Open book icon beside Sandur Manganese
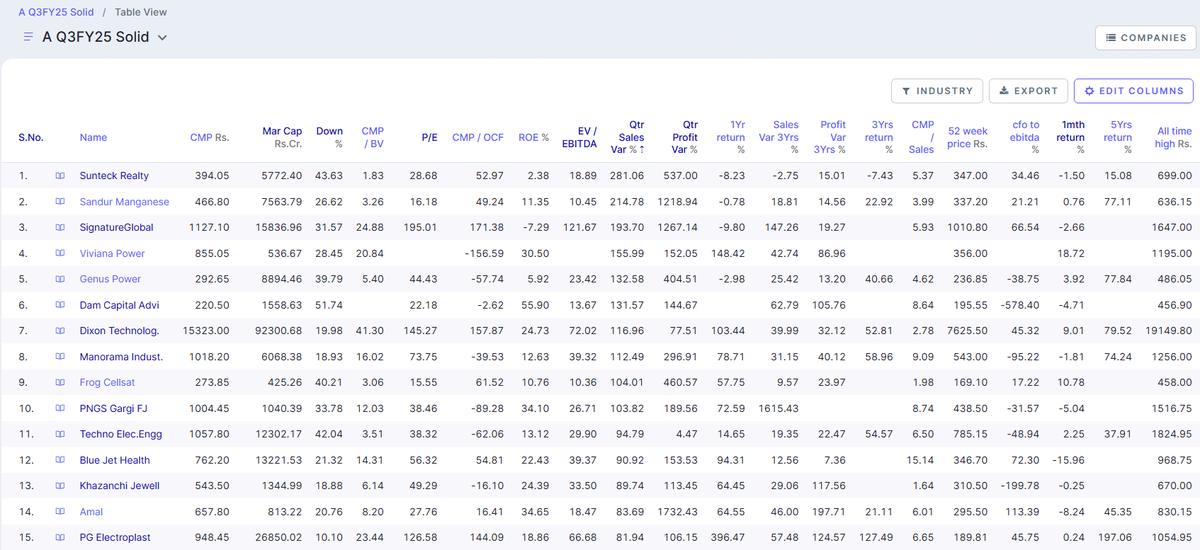The image size is (1200, 550). [60, 202]
